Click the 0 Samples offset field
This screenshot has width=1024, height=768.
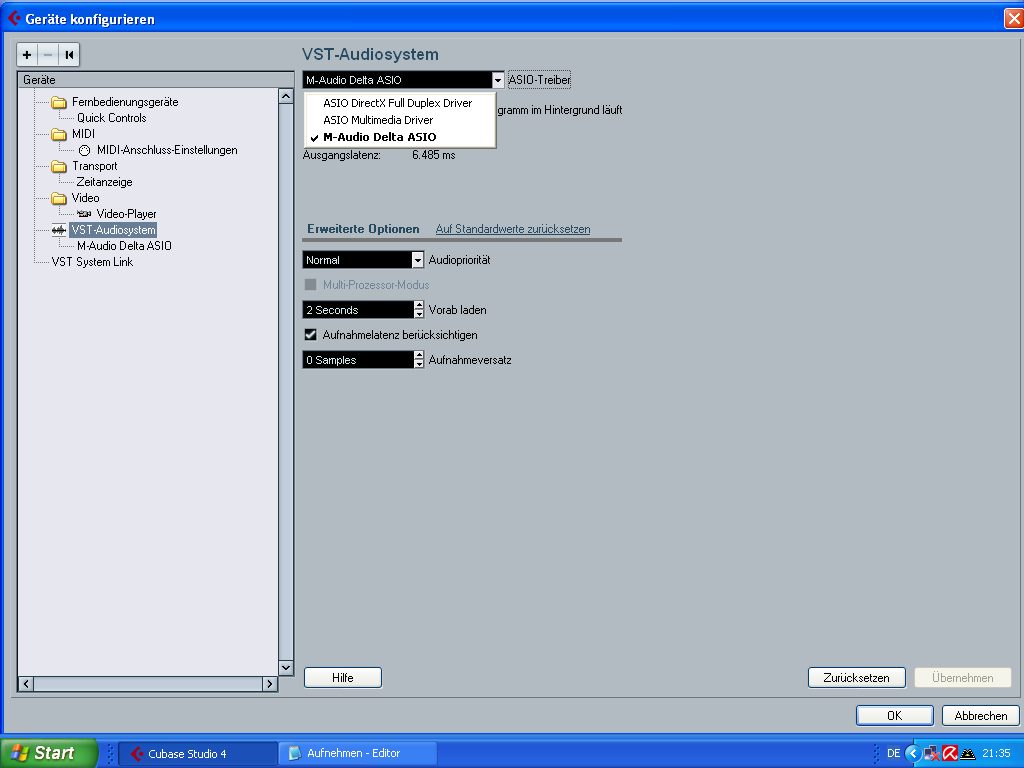click(x=358, y=360)
